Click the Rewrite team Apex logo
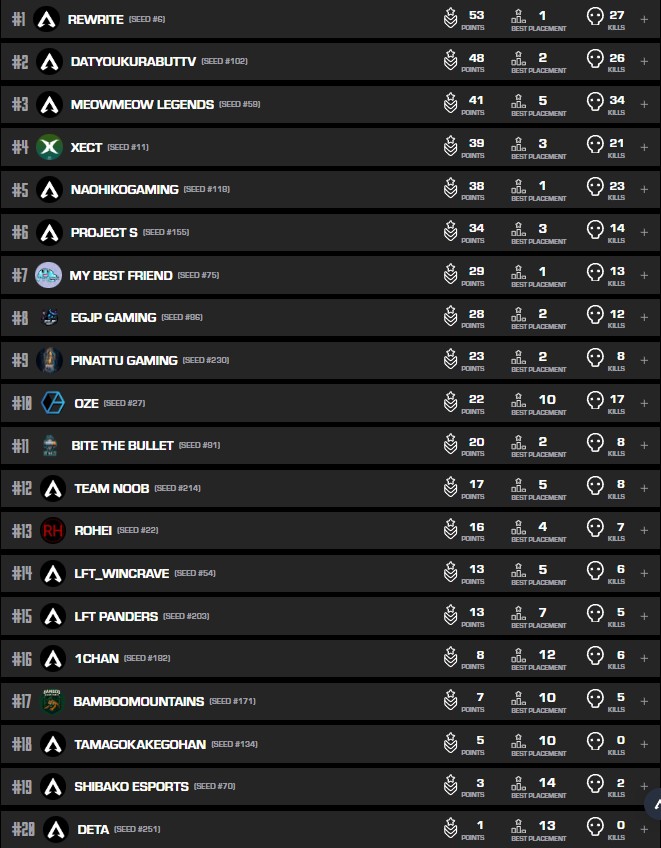Image resolution: width=661 pixels, height=848 pixels. point(46,19)
